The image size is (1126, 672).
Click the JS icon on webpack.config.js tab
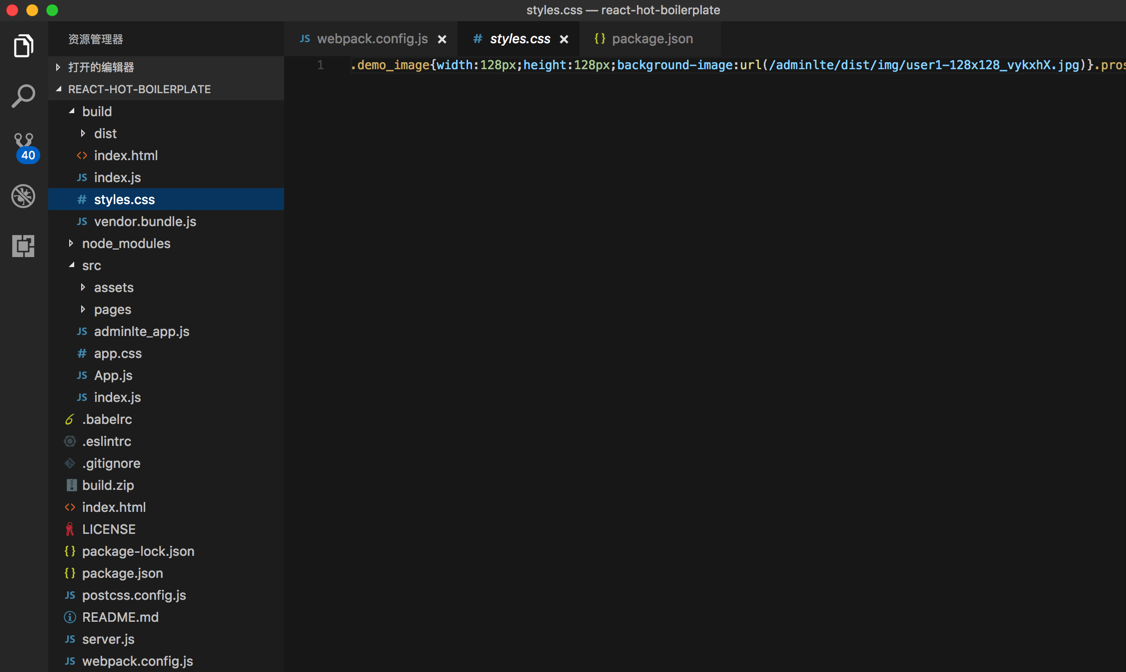[305, 39]
